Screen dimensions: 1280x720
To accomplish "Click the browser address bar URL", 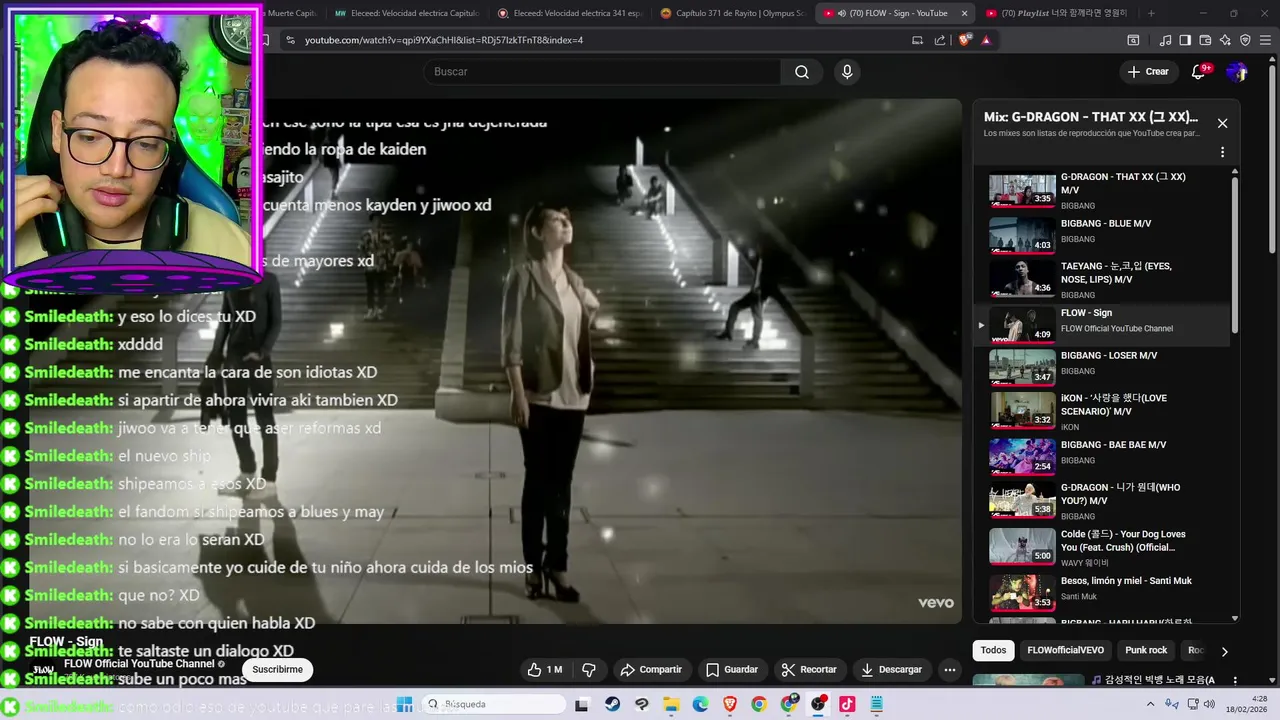I will (444, 40).
